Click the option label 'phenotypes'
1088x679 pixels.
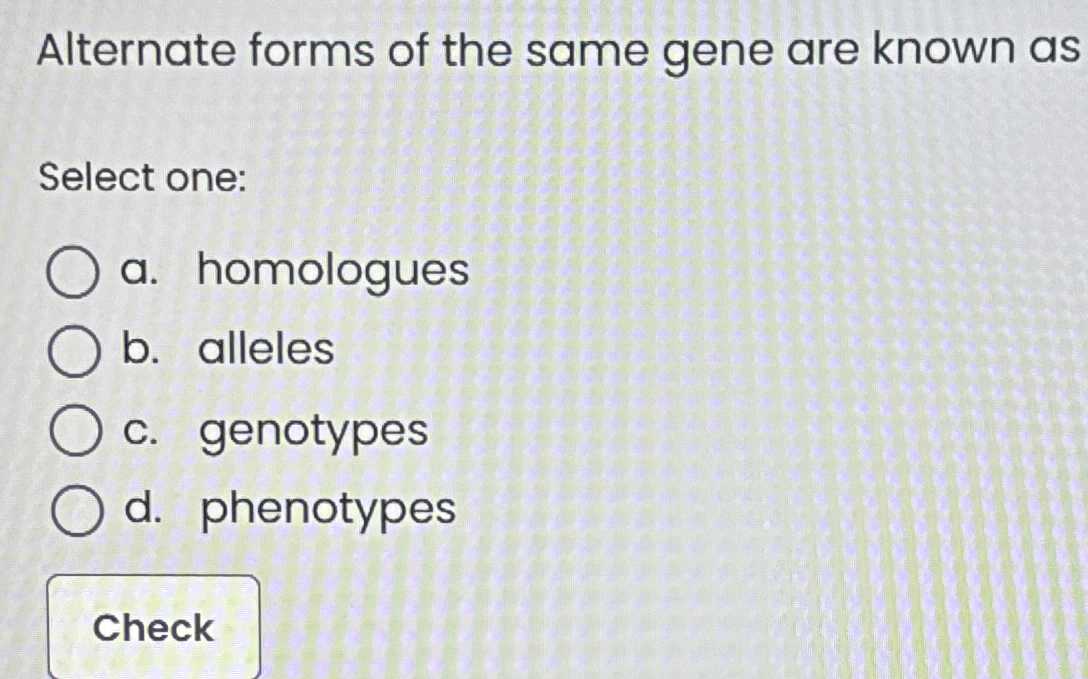pos(326,511)
